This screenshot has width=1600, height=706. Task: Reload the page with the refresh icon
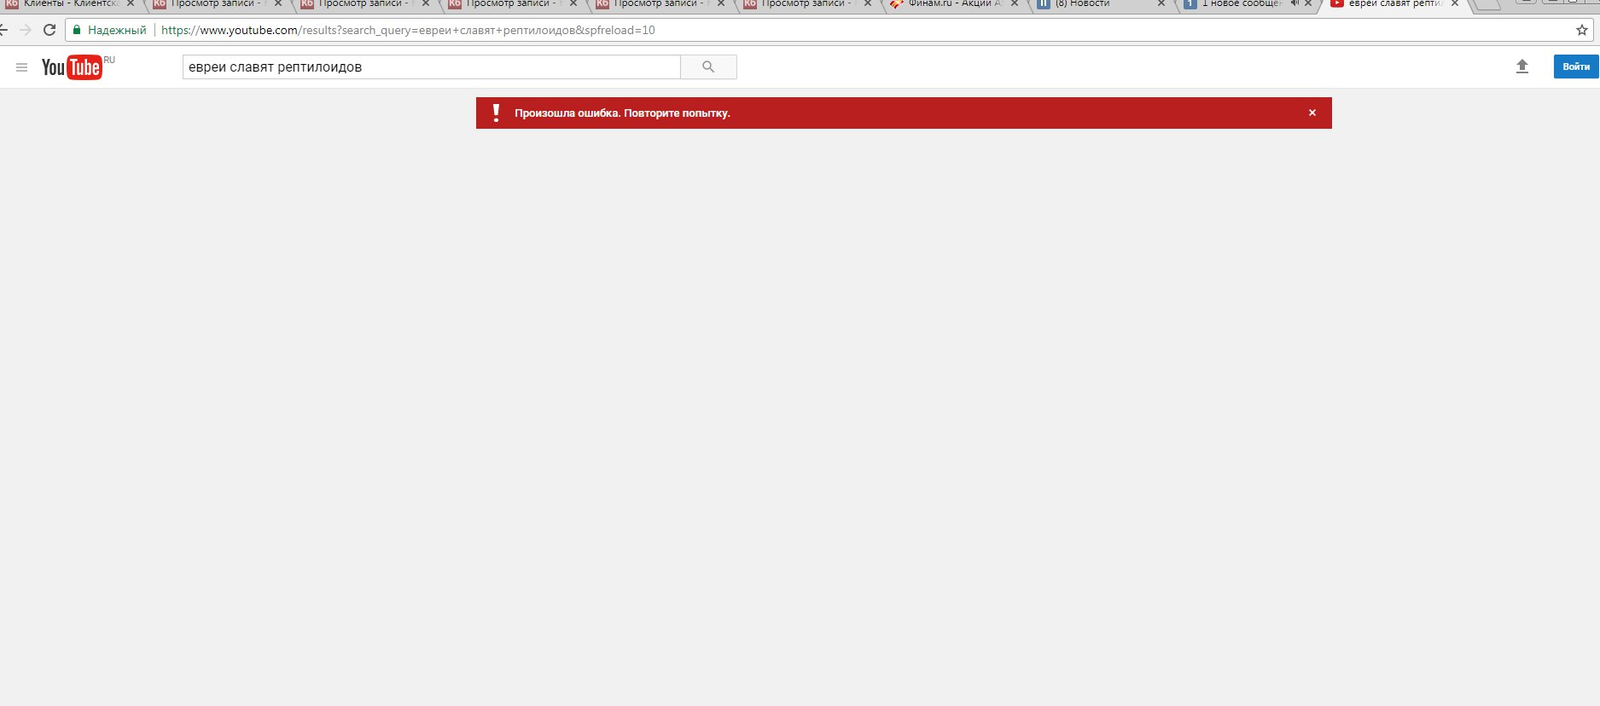pyautogui.click(x=49, y=30)
